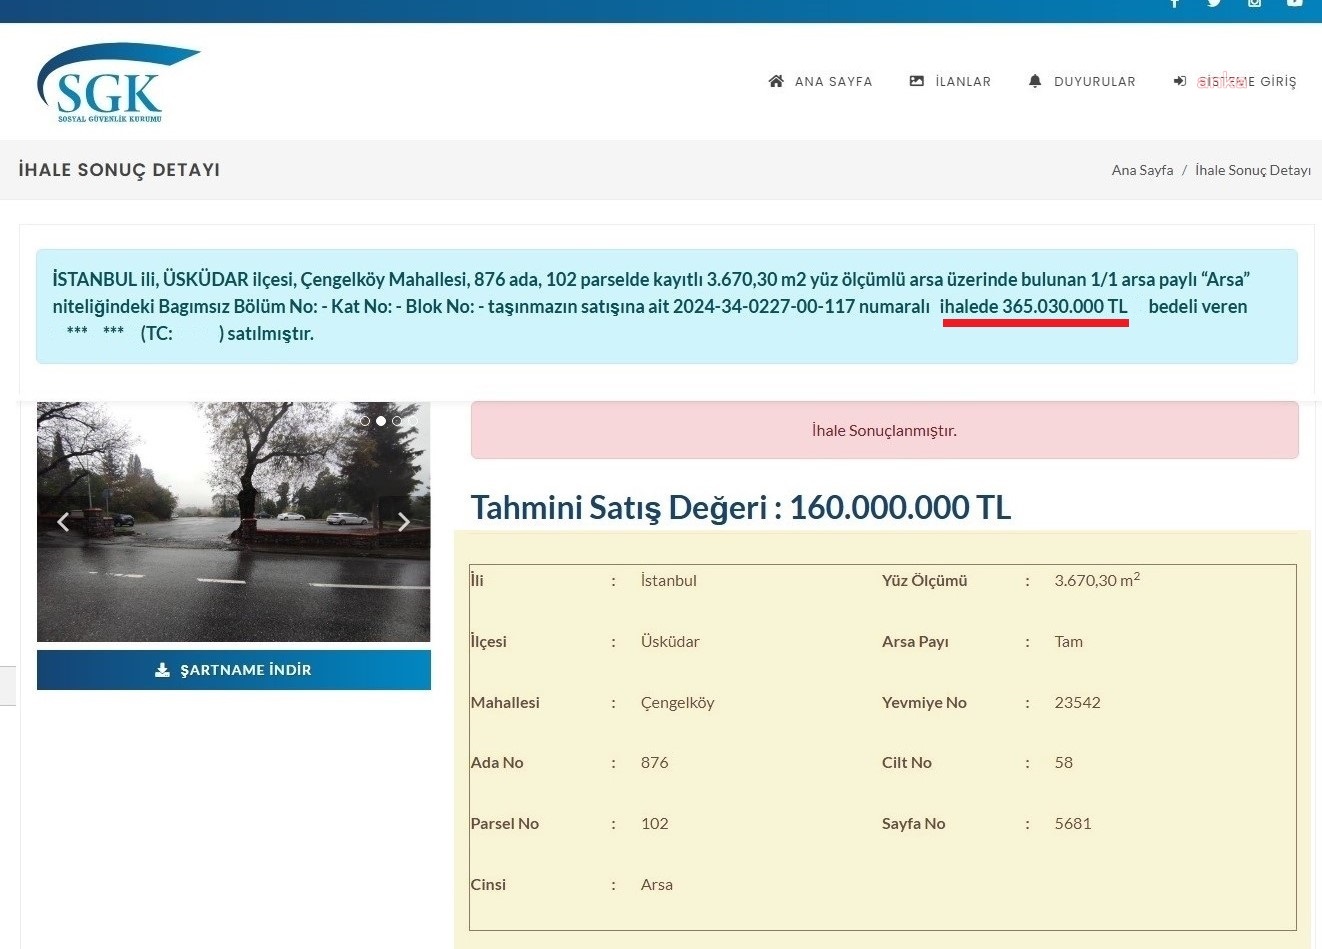Click the İhale Sonuç Detayı breadcrumb
This screenshot has width=1322, height=949.
(1253, 170)
